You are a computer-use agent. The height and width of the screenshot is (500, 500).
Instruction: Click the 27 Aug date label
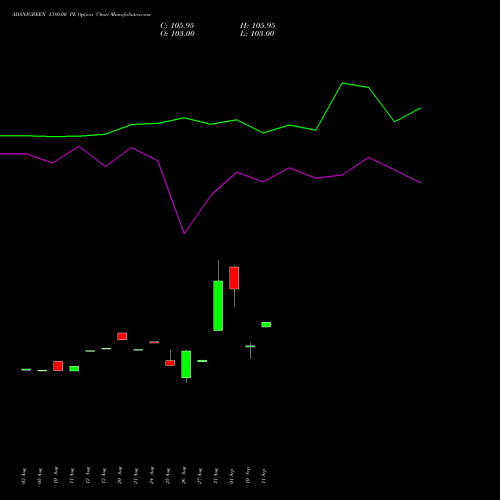click(200, 476)
